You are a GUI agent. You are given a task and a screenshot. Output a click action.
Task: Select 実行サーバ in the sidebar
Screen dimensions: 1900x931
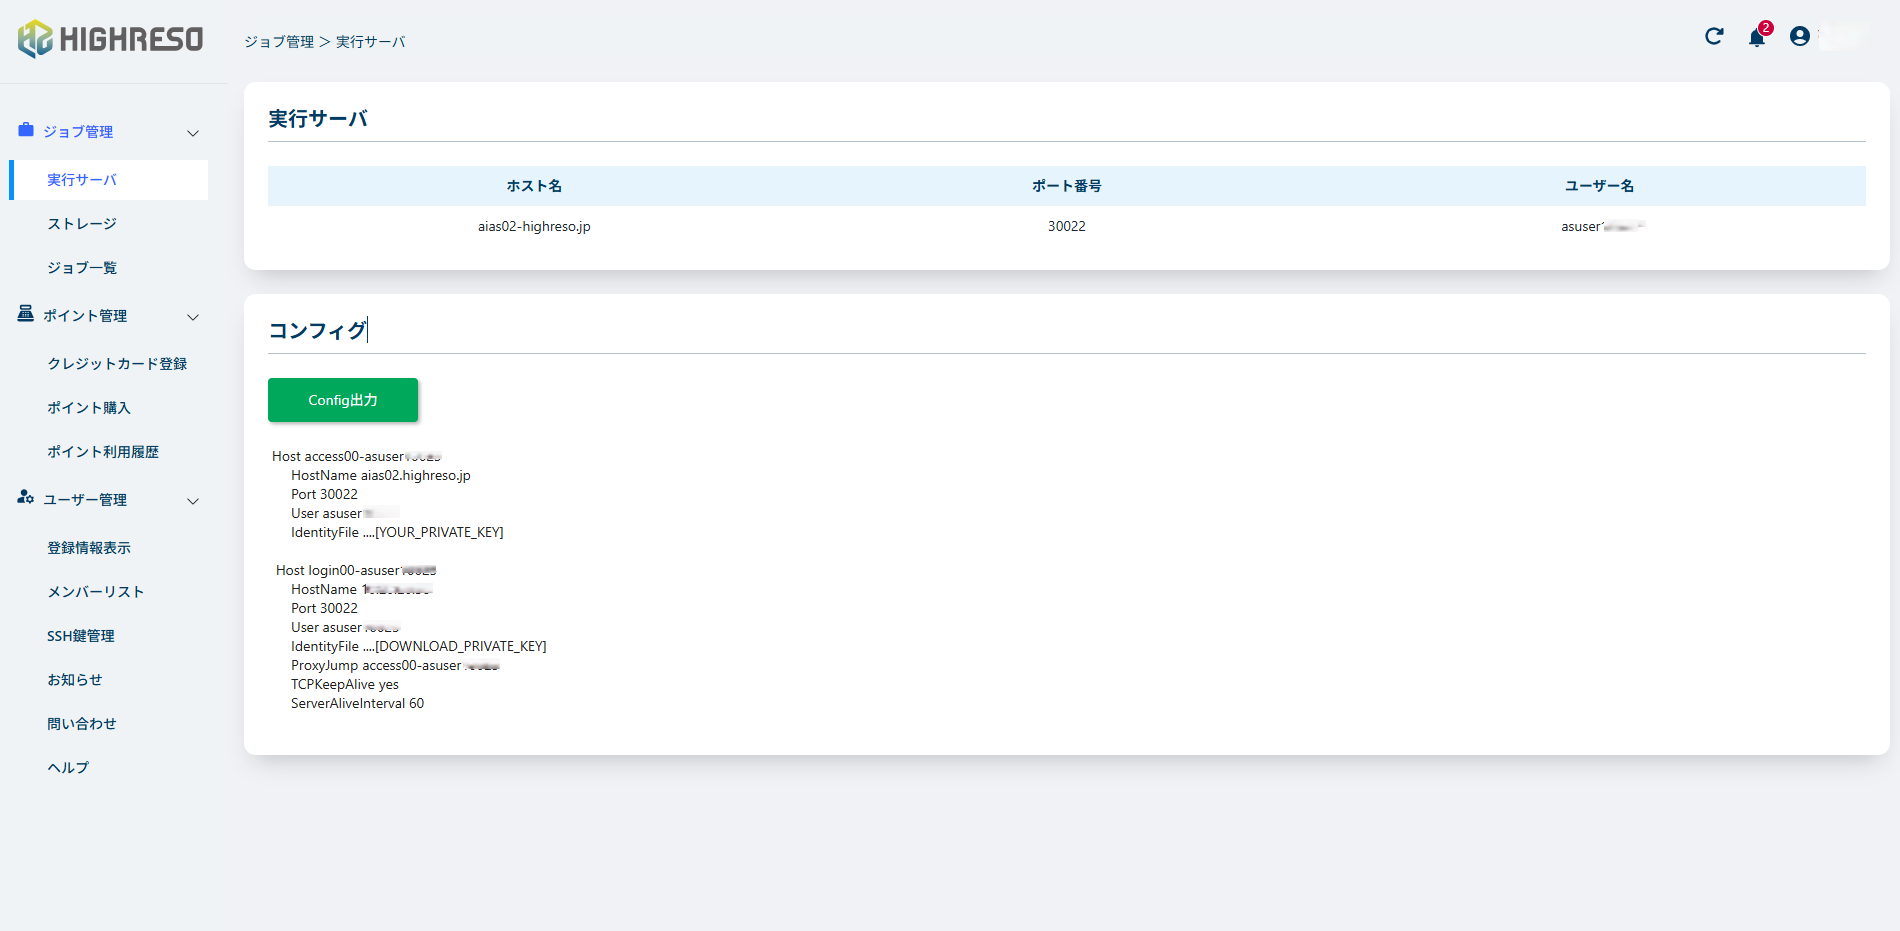click(x=82, y=180)
